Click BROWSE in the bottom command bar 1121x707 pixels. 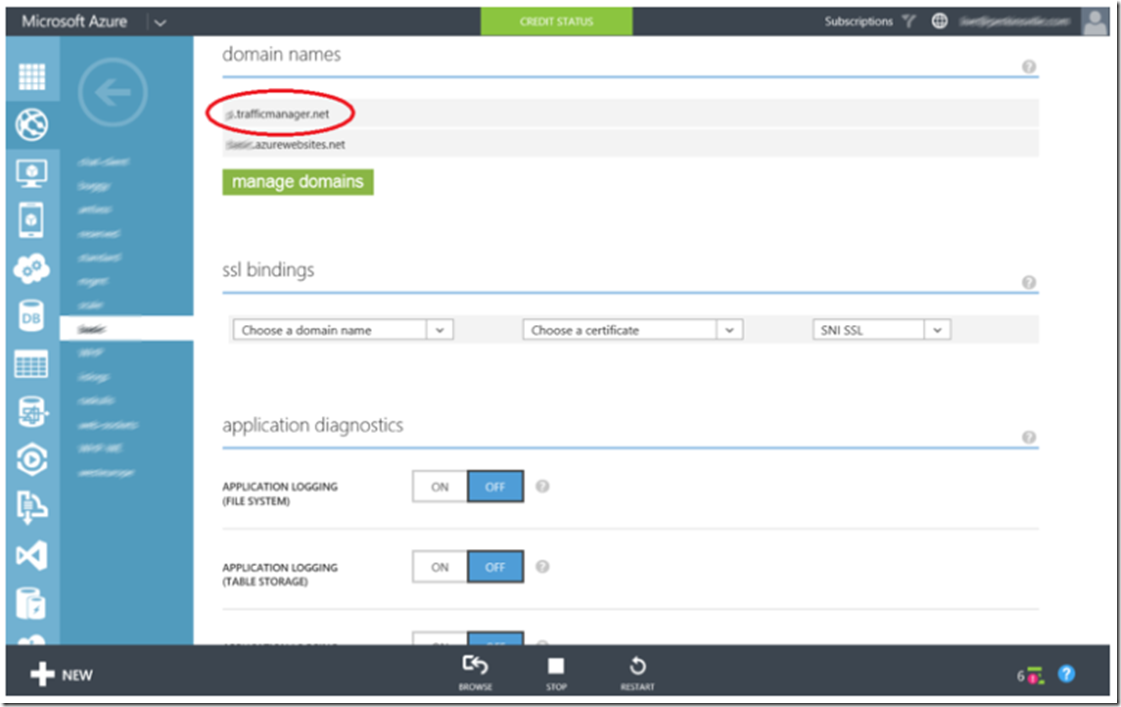(x=475, y=673)
